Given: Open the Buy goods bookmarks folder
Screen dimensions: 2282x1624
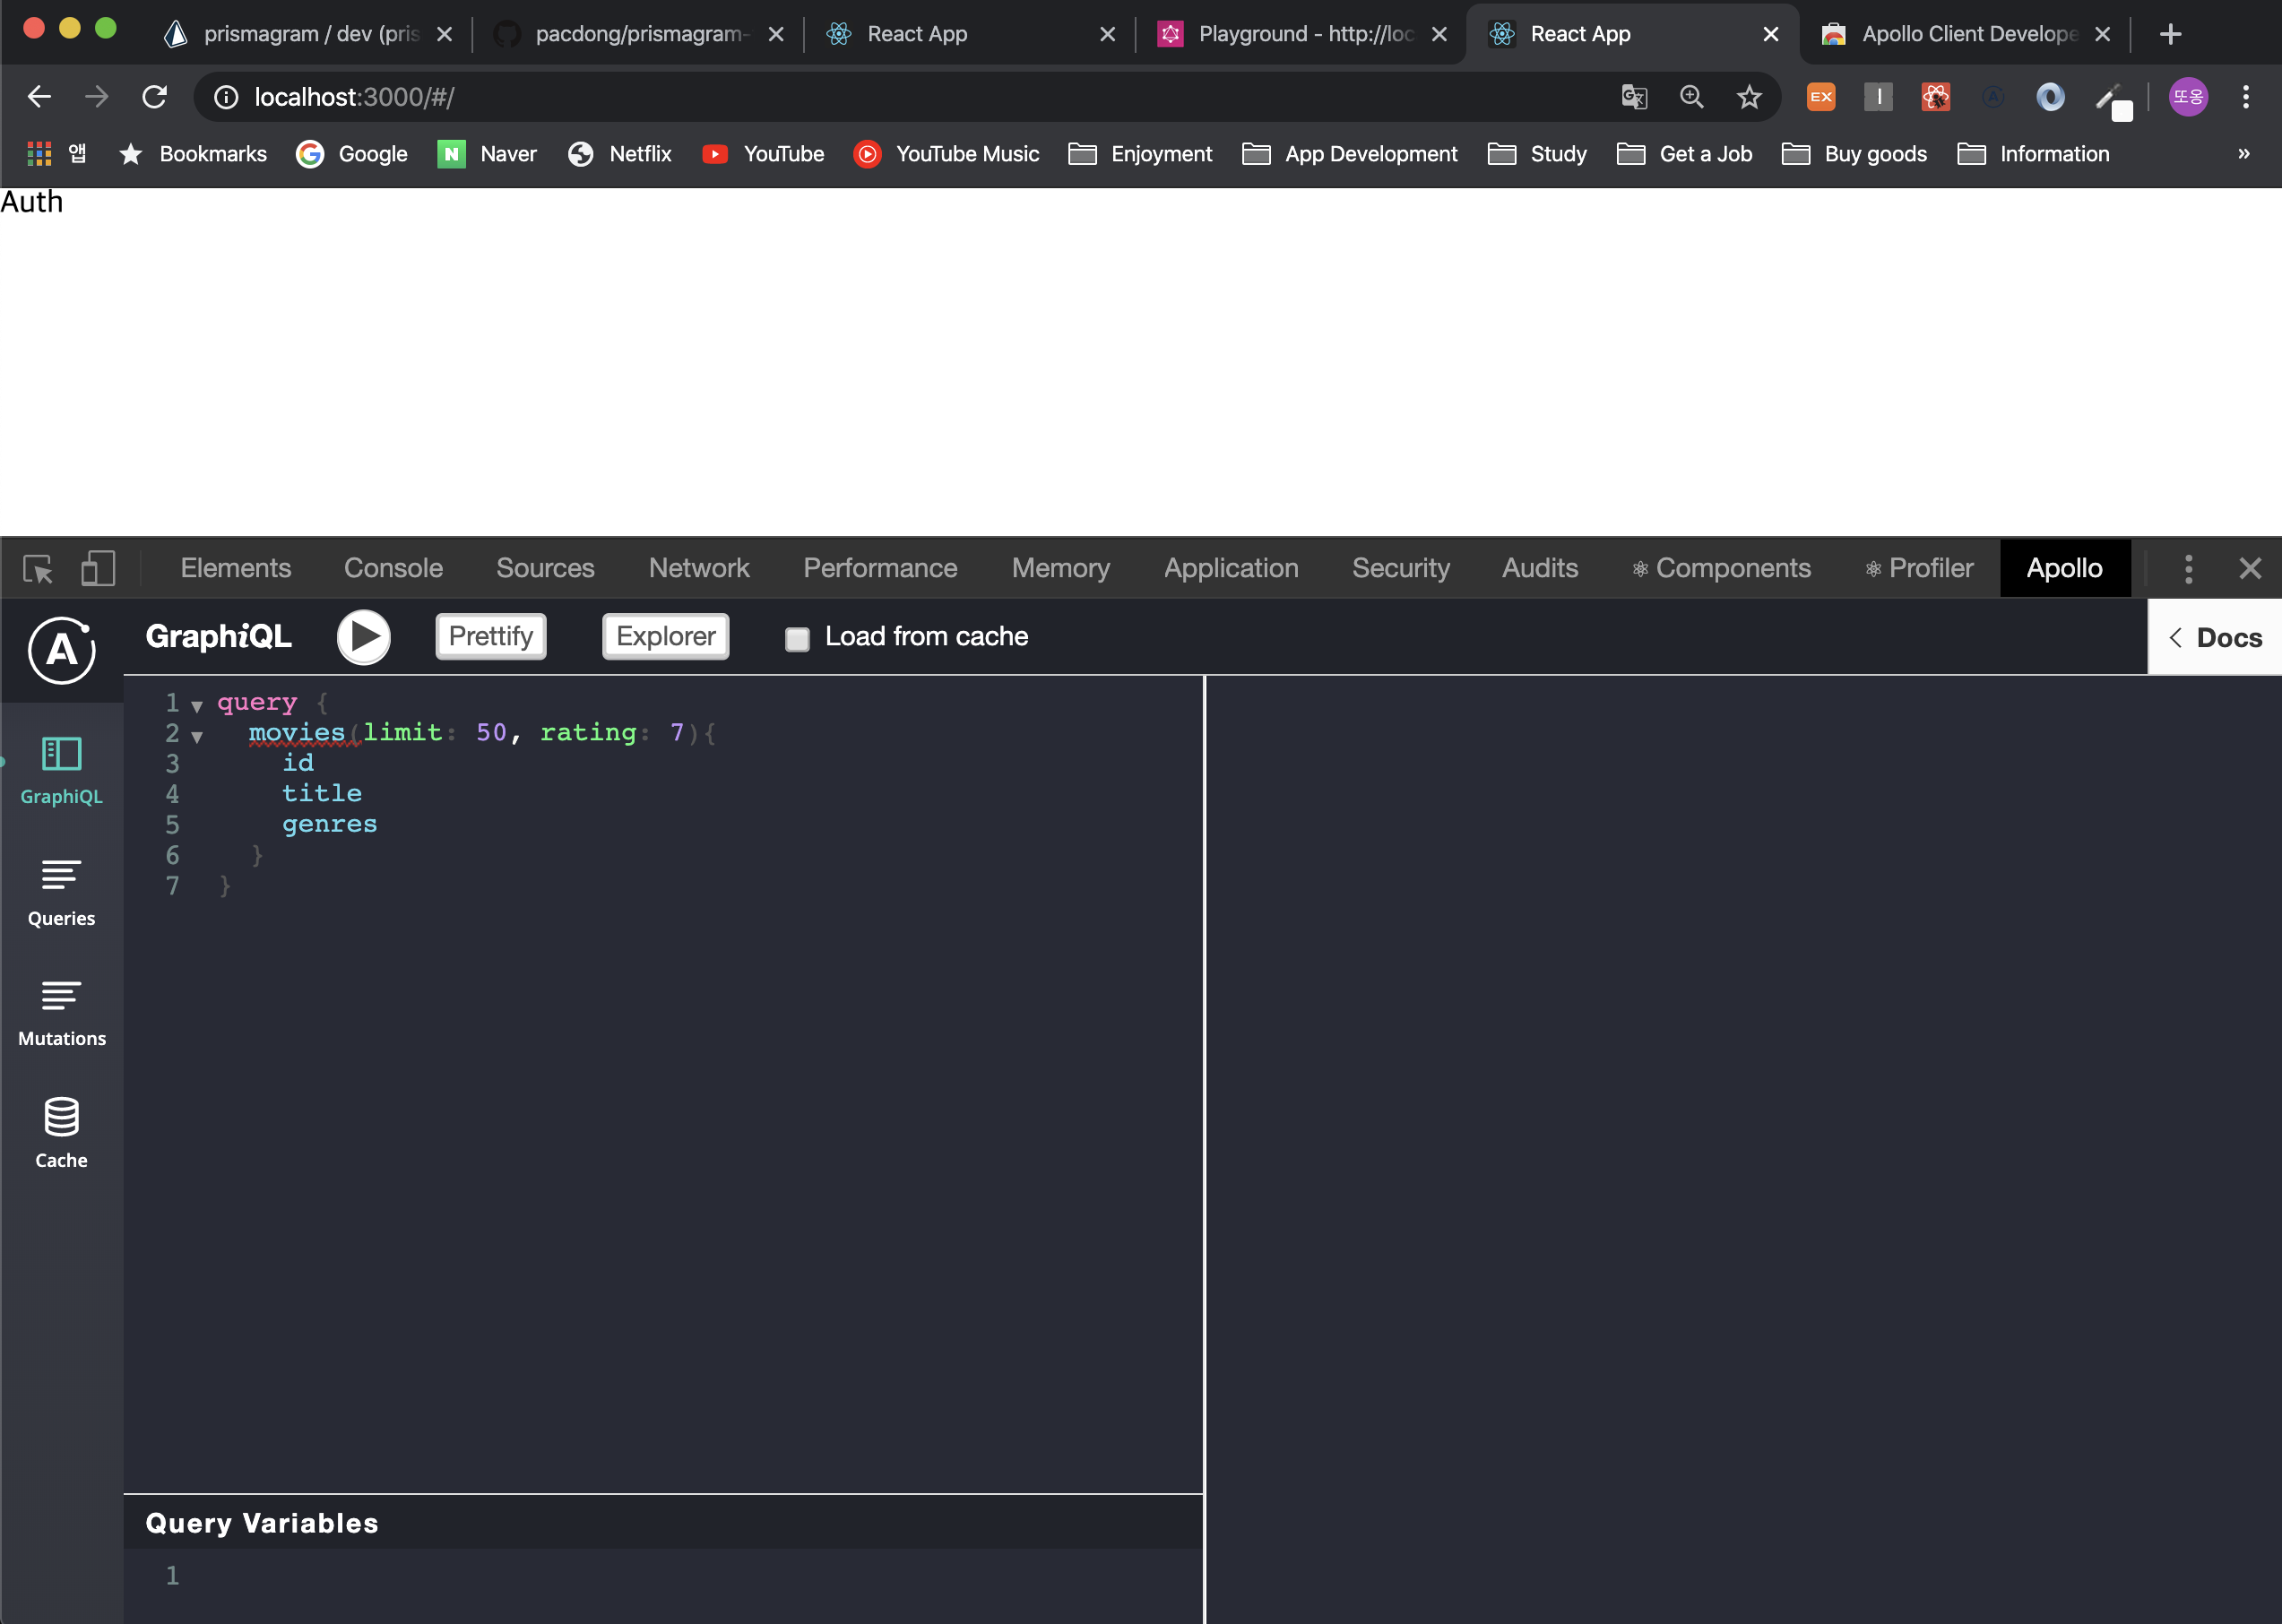Looking at the screenshot, I should (1855, 154).
